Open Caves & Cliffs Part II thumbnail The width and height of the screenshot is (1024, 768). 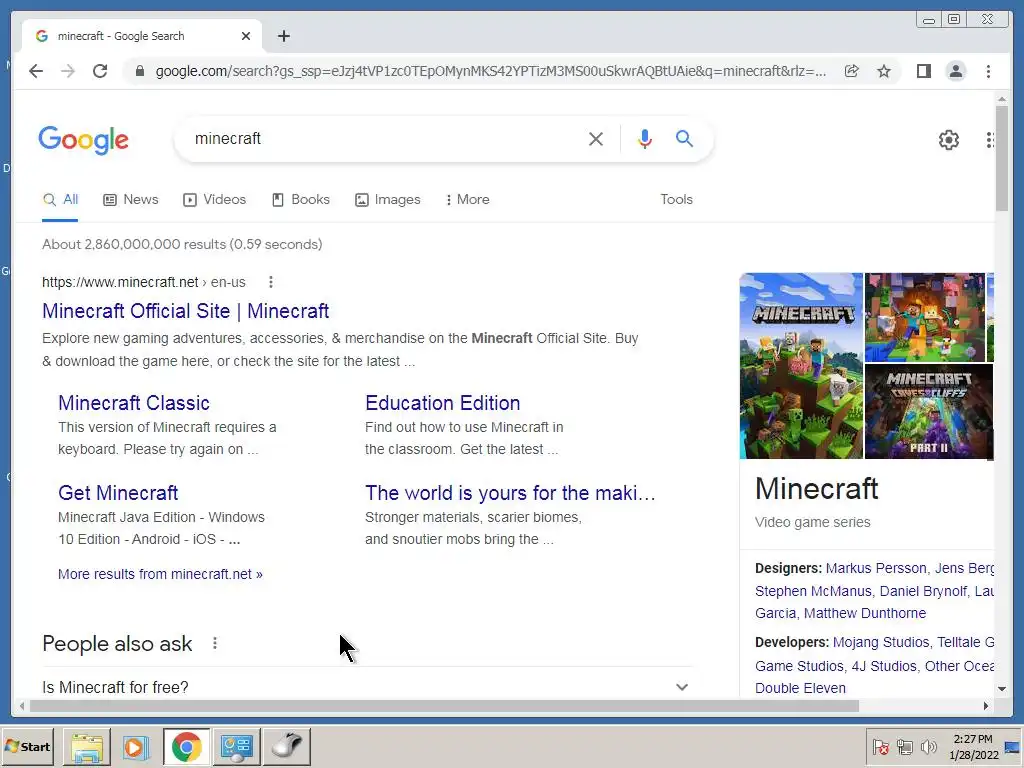(929, 411)
